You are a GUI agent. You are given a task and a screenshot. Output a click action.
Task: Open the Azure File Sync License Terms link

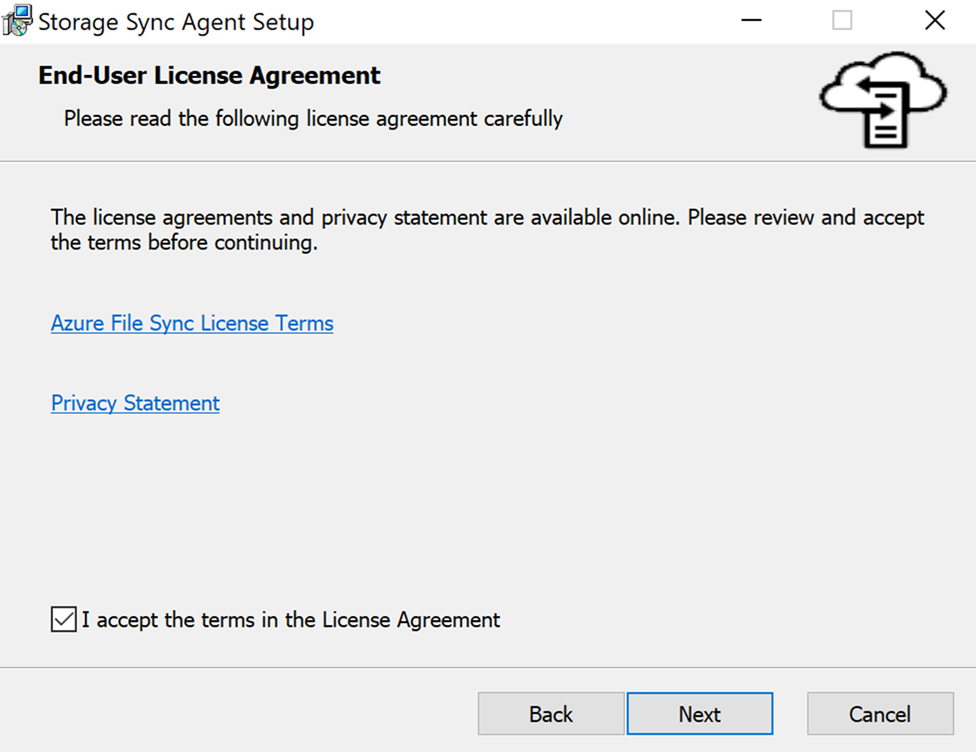click(192, 323)
